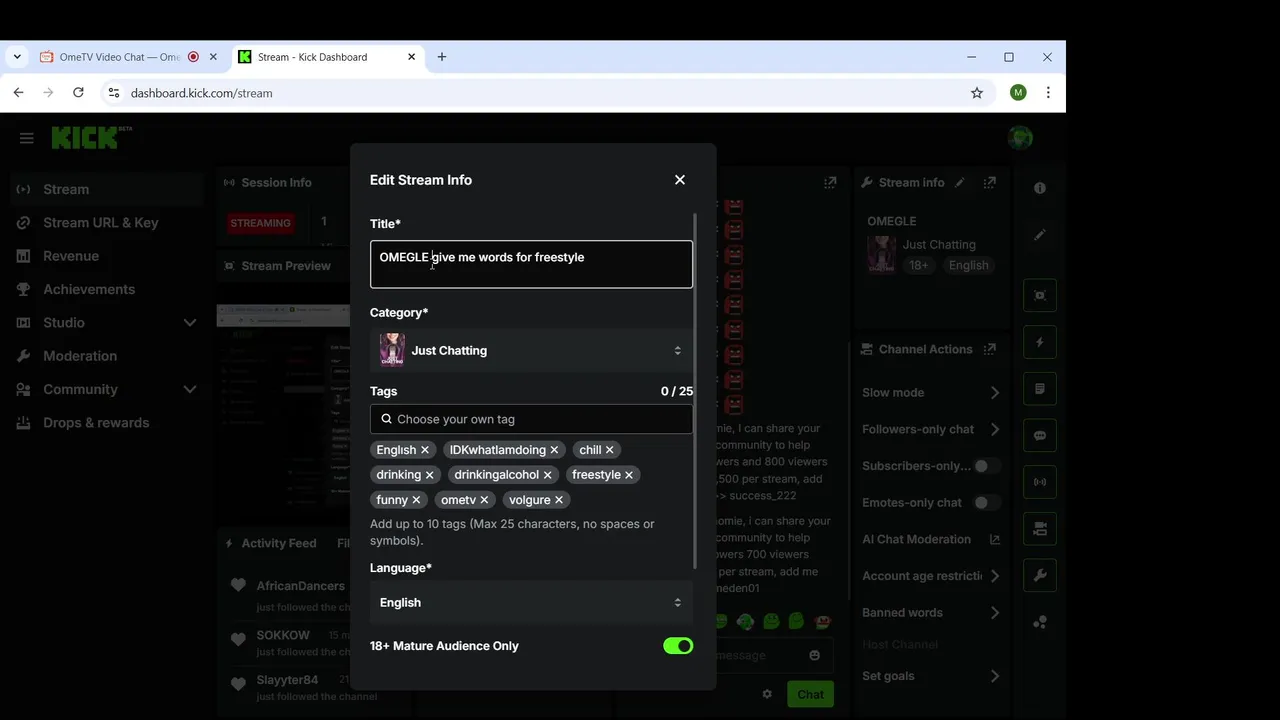
Task: Click the chat bubble rail icon
Action: 1040,435
